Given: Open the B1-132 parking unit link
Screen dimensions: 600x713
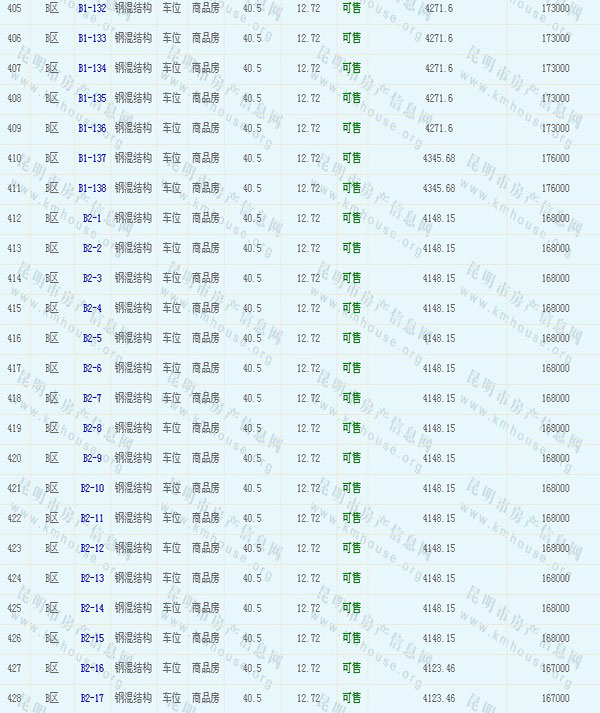Looking at the screenshot, I should tap(92, 8).
